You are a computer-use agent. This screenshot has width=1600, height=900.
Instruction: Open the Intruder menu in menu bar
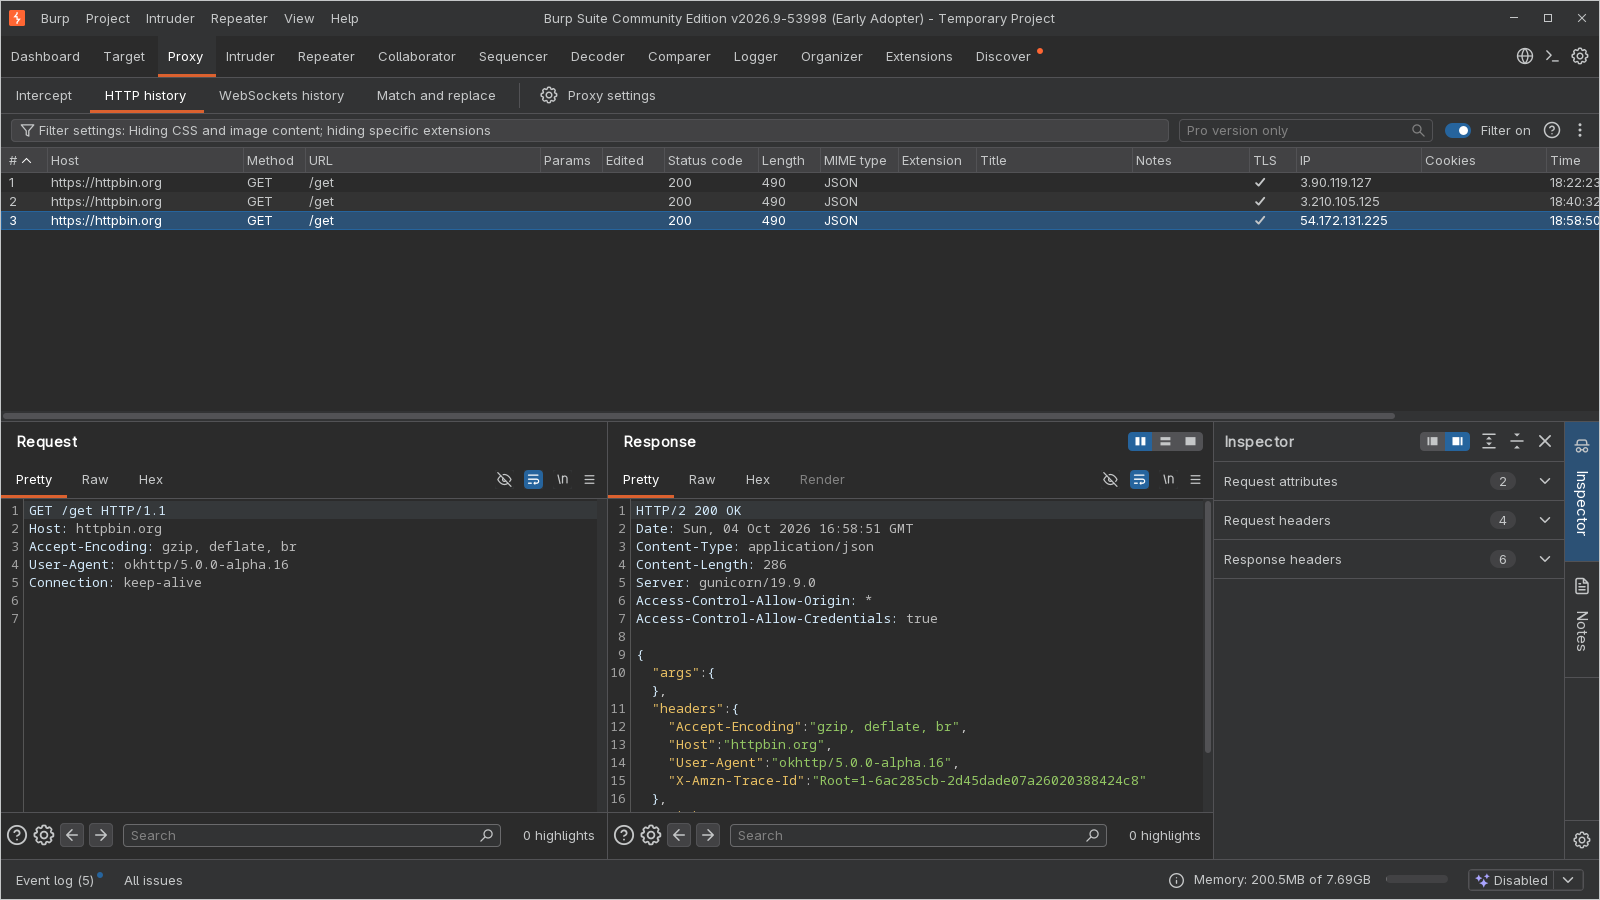(170, 18)
